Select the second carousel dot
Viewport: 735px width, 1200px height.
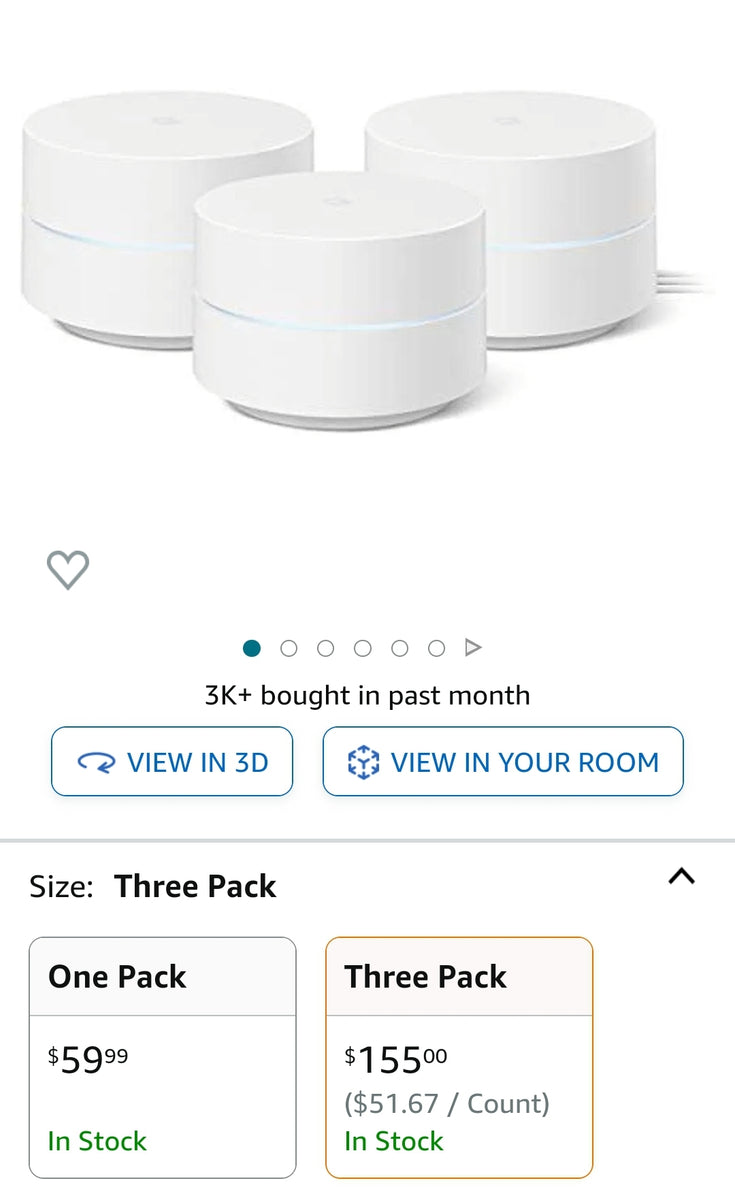pyautogui.click(x=289, y=648)
